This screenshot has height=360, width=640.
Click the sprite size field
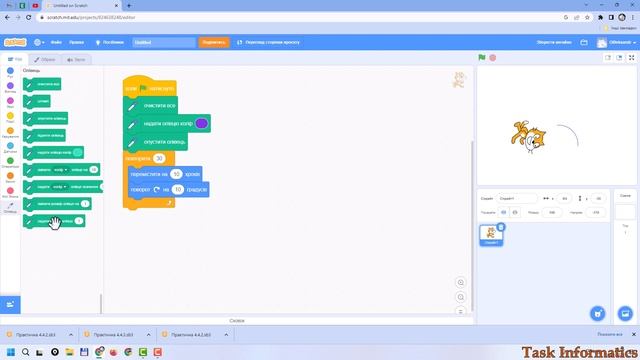[x=552, y=212]
